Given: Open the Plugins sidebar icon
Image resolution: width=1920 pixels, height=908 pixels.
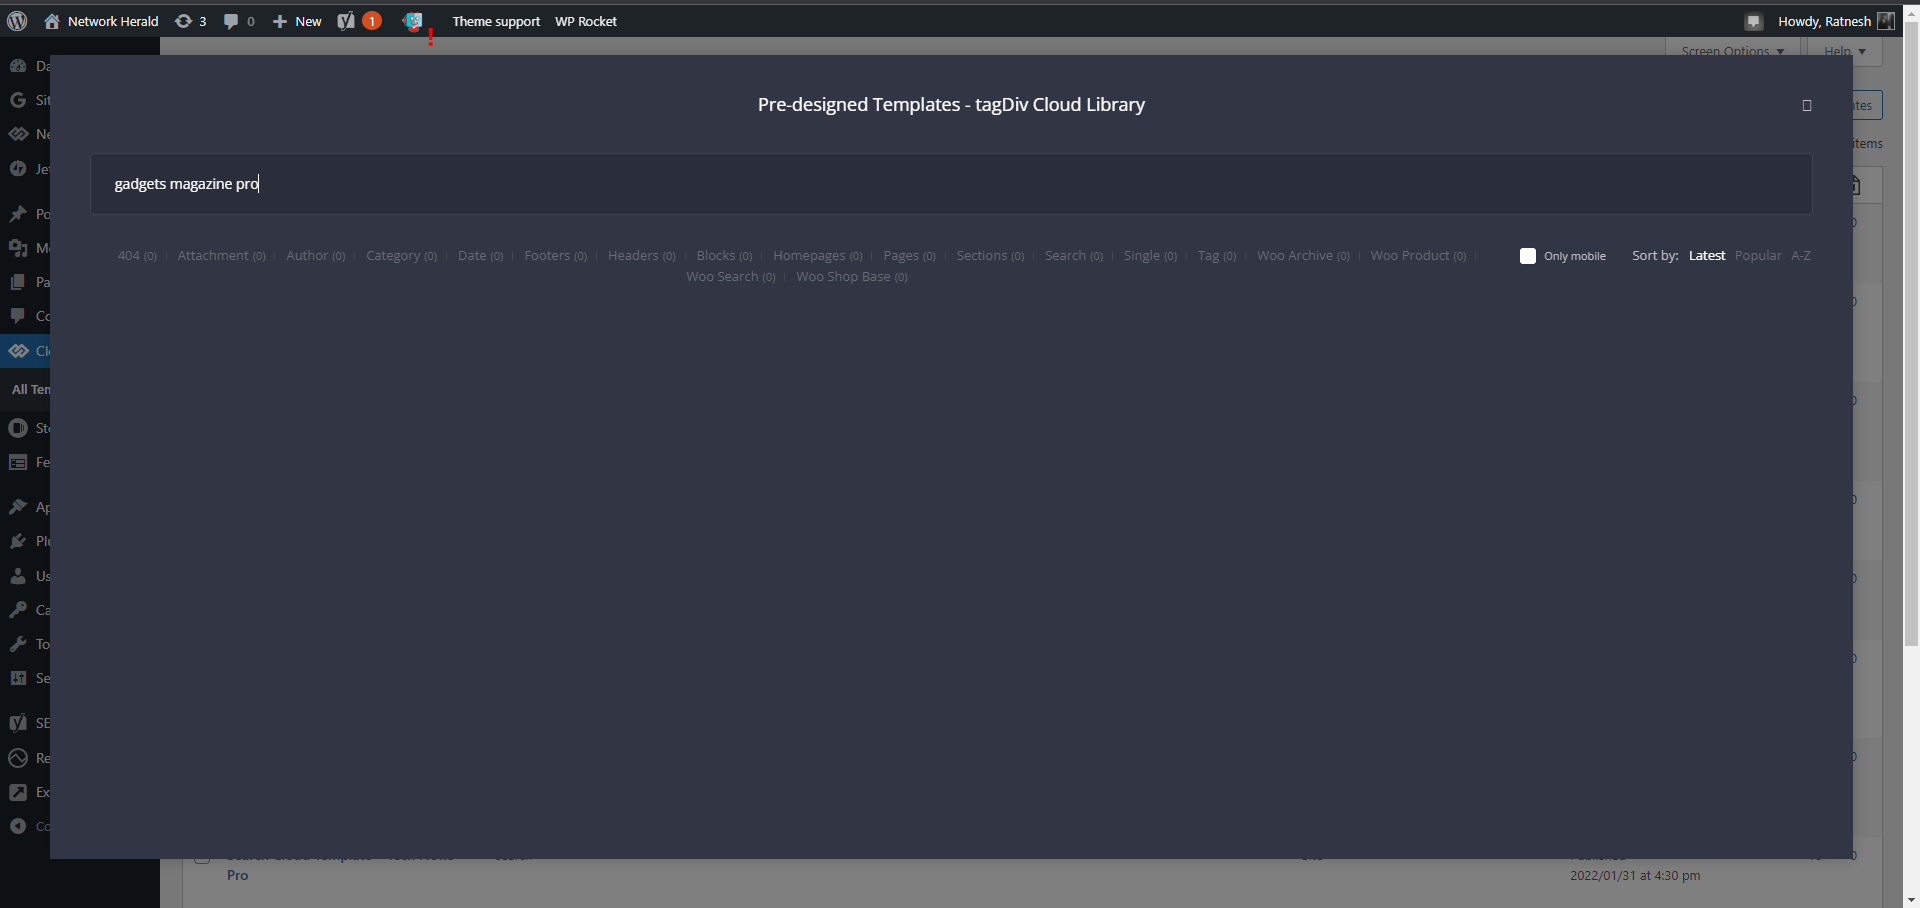Looking at the screenshot, I should tap(18, 541).
